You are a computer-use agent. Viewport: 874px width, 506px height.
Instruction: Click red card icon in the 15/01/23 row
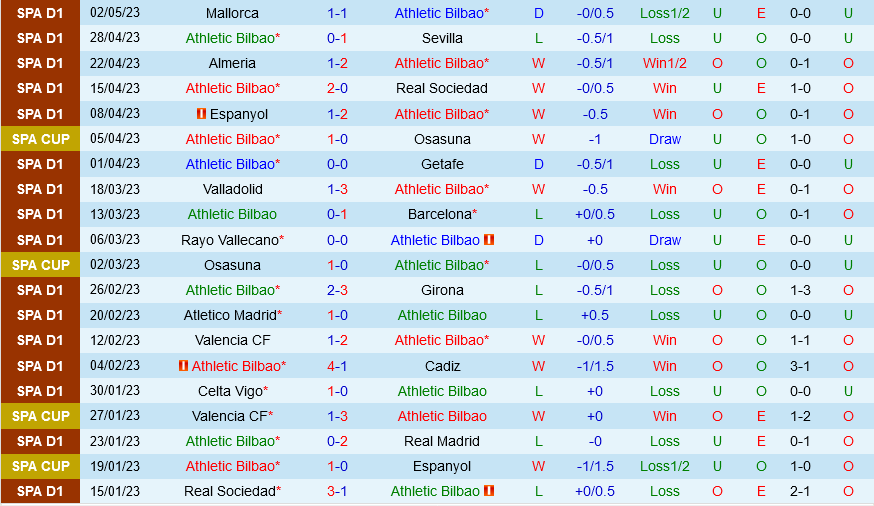[x=489, y=491]
